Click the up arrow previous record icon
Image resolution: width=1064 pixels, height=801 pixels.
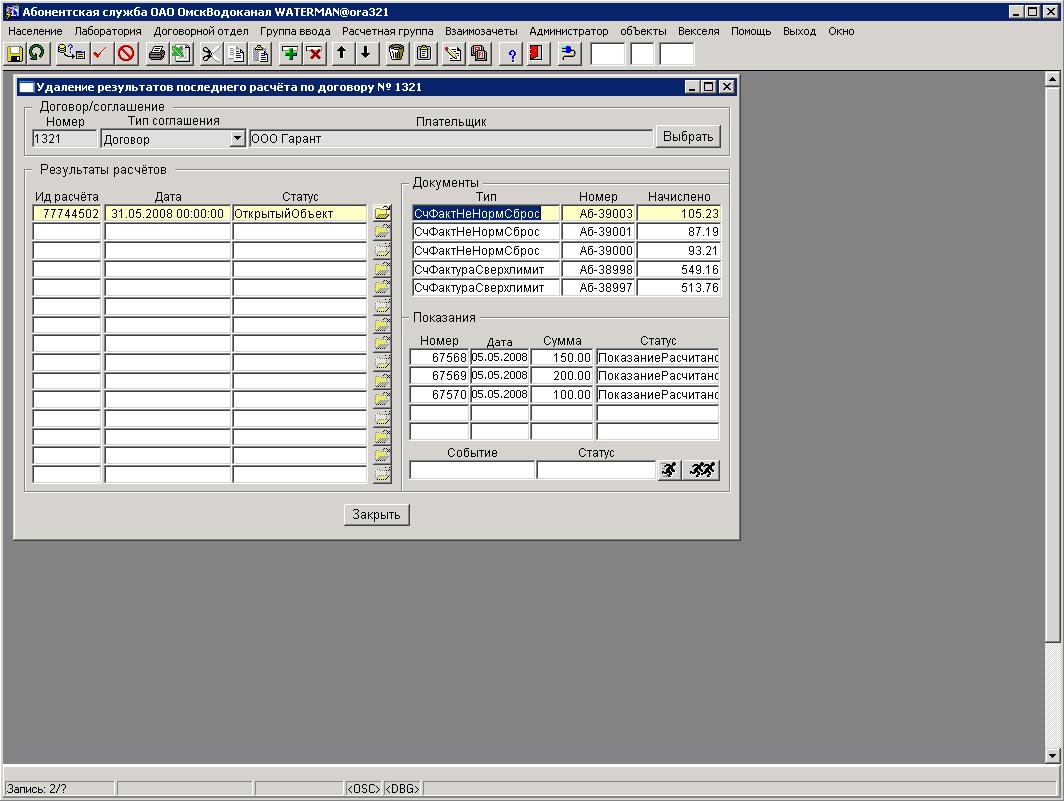coord(341,53)
